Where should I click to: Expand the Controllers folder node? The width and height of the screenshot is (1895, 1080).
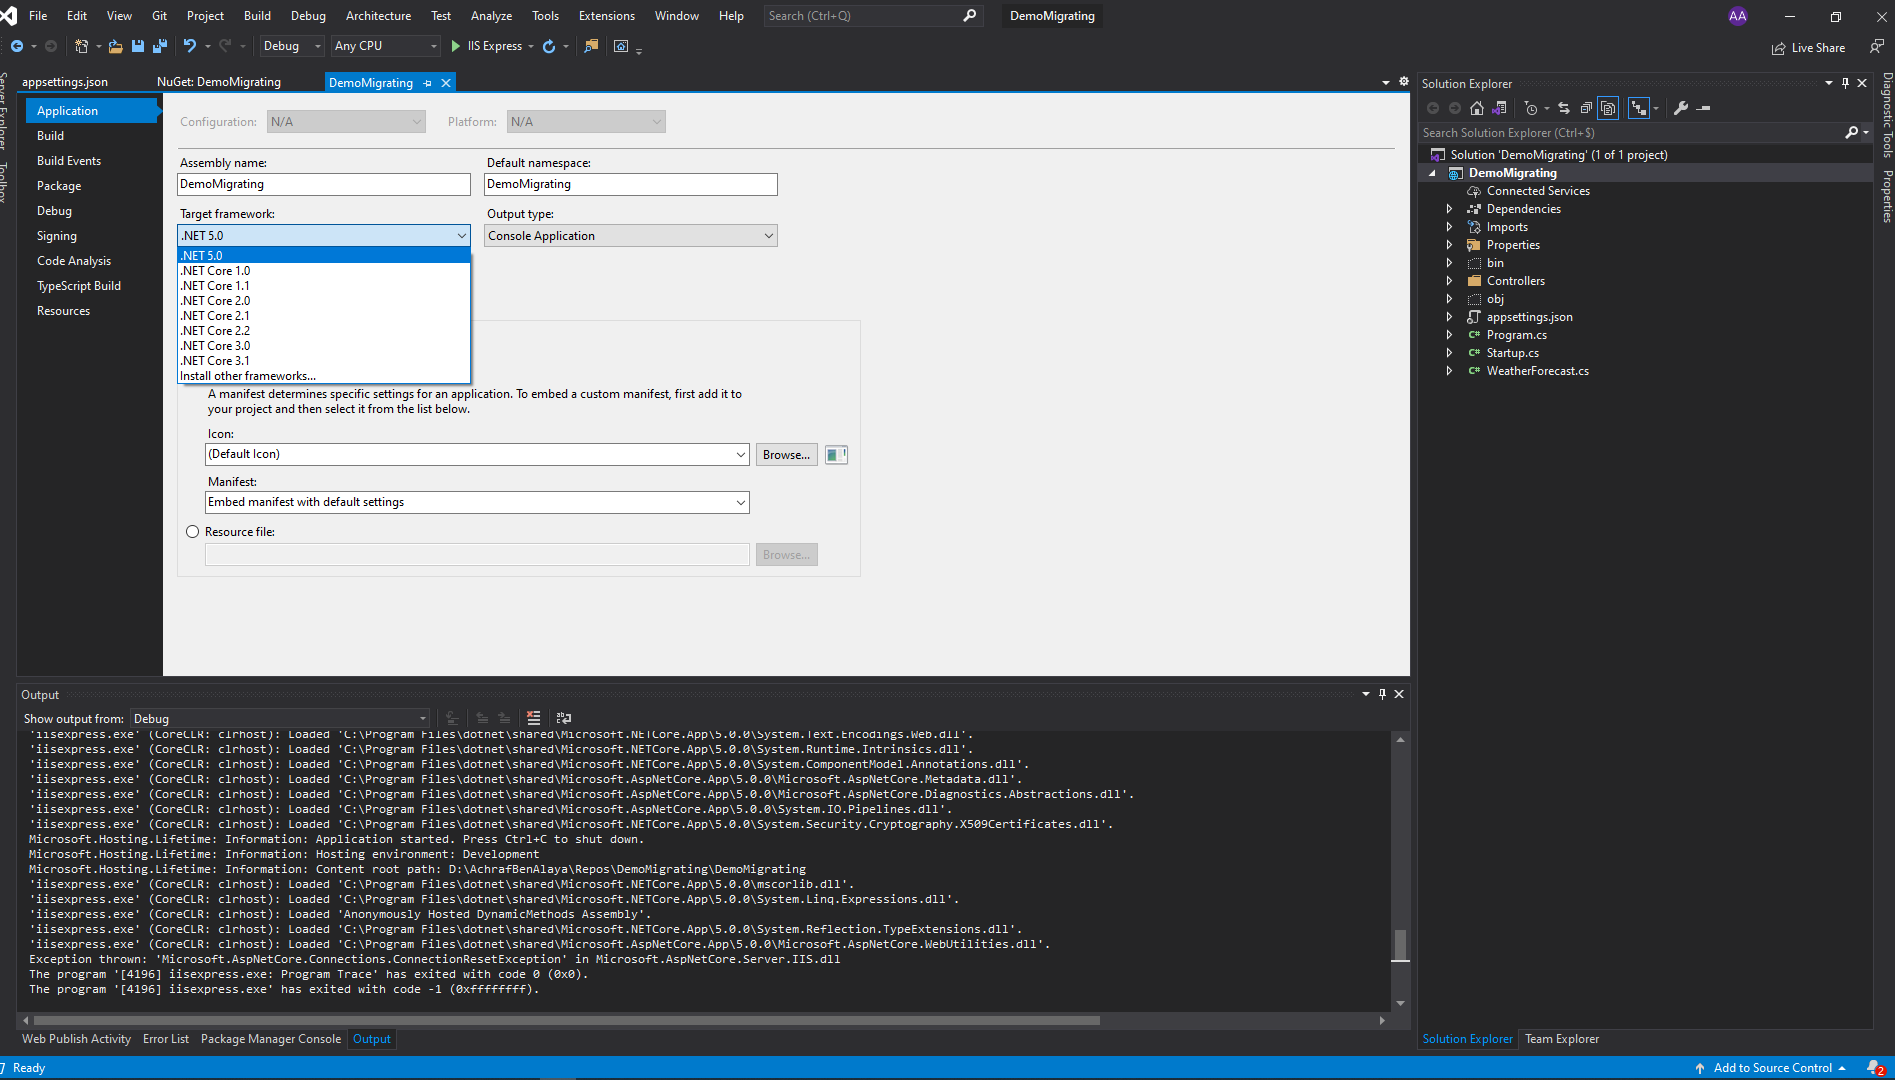(1449, 281)
